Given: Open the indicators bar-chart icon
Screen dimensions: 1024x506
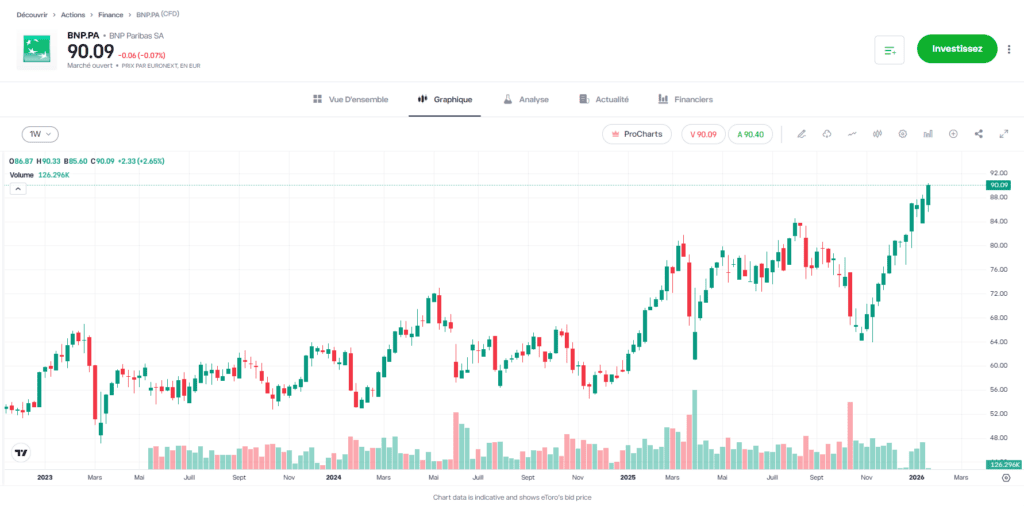Looking at the screenshot, I should coord(928,134).
